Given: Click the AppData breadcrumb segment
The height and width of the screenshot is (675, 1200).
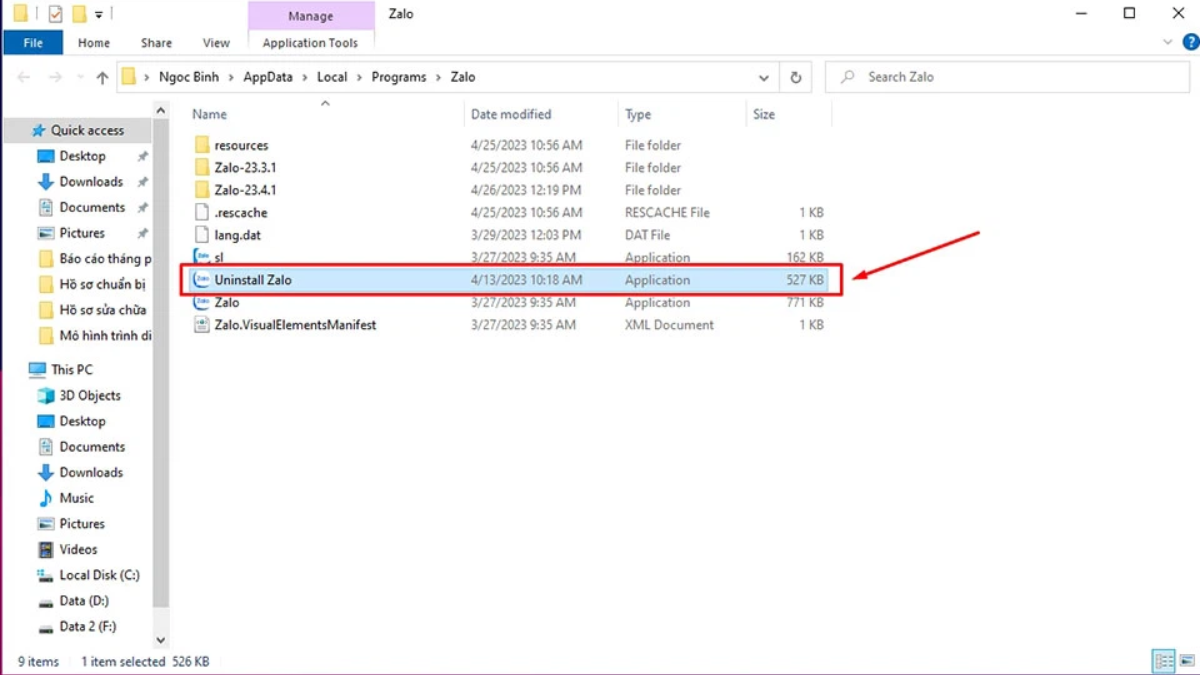Looking at the screenshot, I should [x=268, y=77].
